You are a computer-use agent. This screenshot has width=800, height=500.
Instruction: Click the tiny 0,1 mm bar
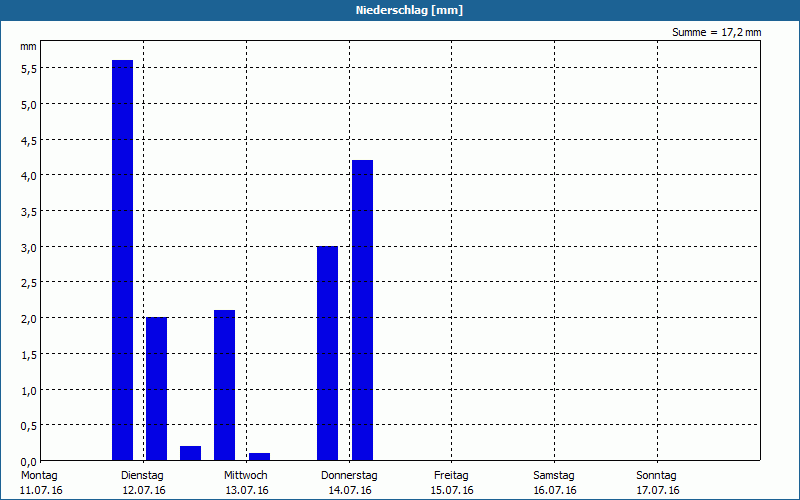tap(259, 457)
